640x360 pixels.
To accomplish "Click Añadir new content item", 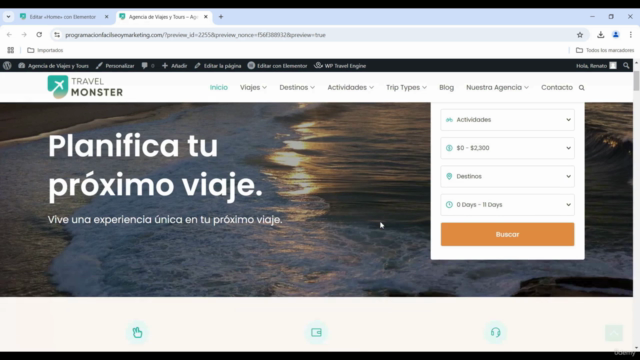I will [174, 66].
